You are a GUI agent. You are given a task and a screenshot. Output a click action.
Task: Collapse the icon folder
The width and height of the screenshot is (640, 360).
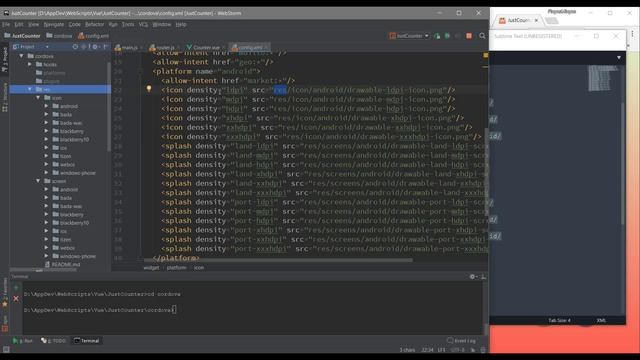click(38, 98)
